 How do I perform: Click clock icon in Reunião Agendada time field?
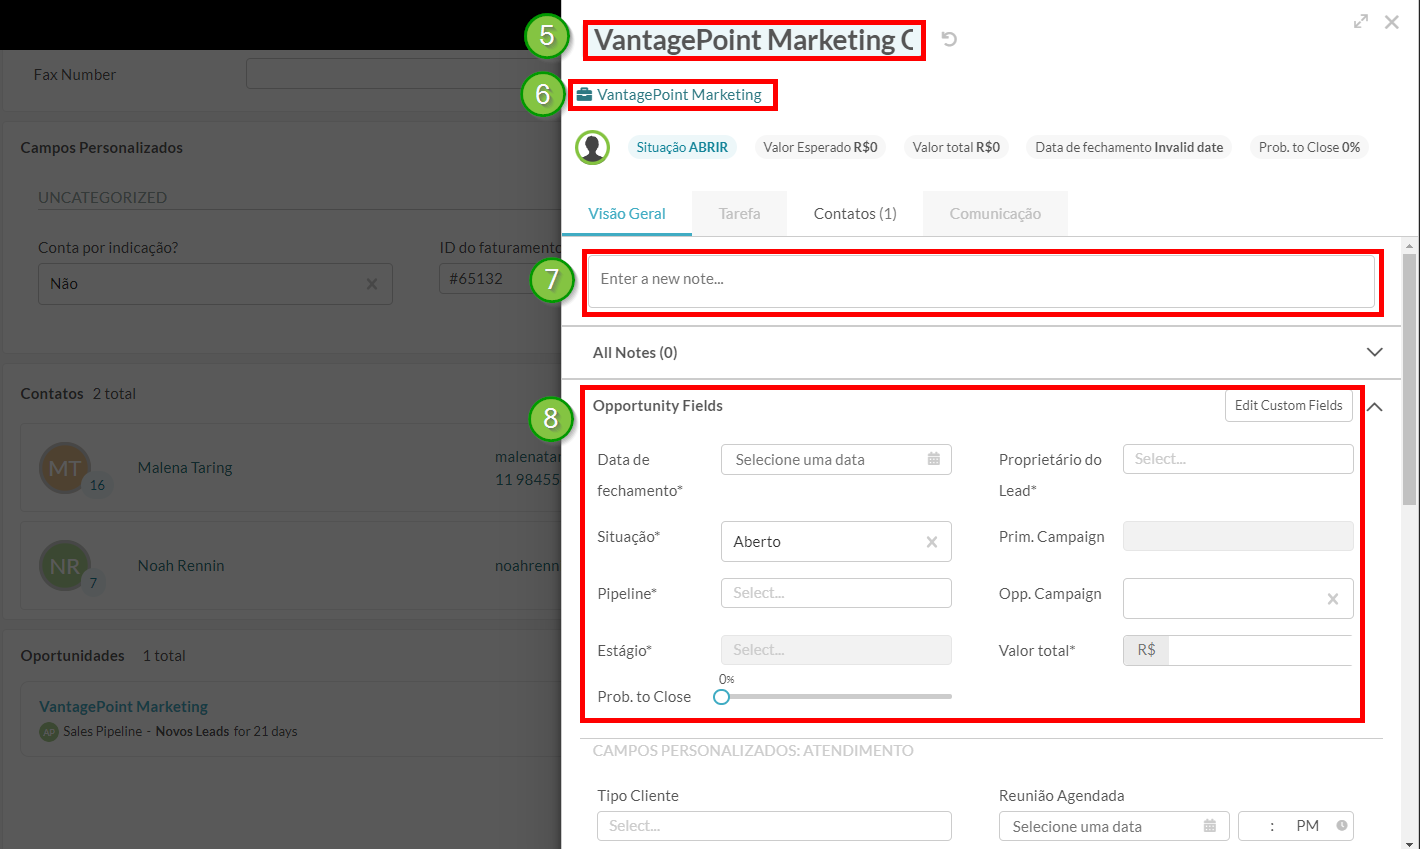1342,826
